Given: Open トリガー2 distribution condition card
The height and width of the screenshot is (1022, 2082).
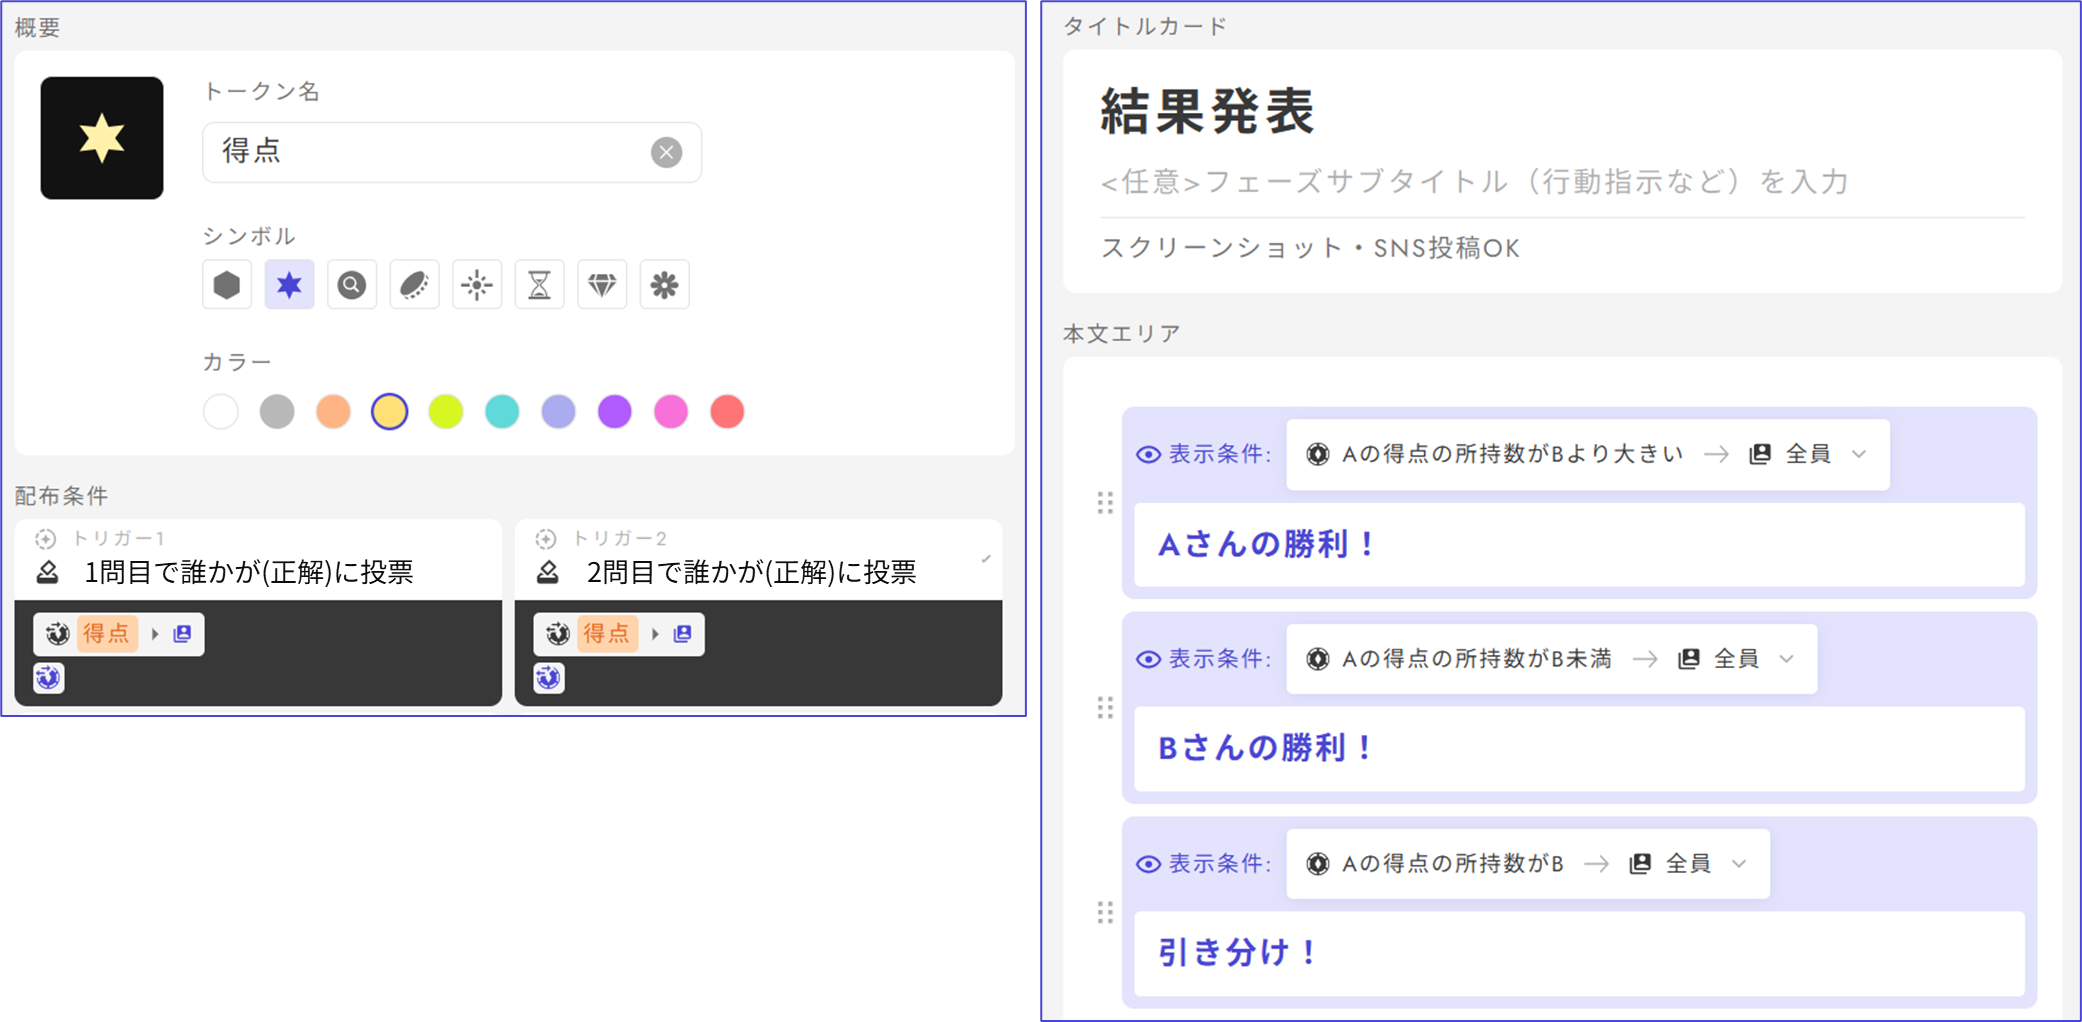Looking at the screenshot, I should 757,560.
